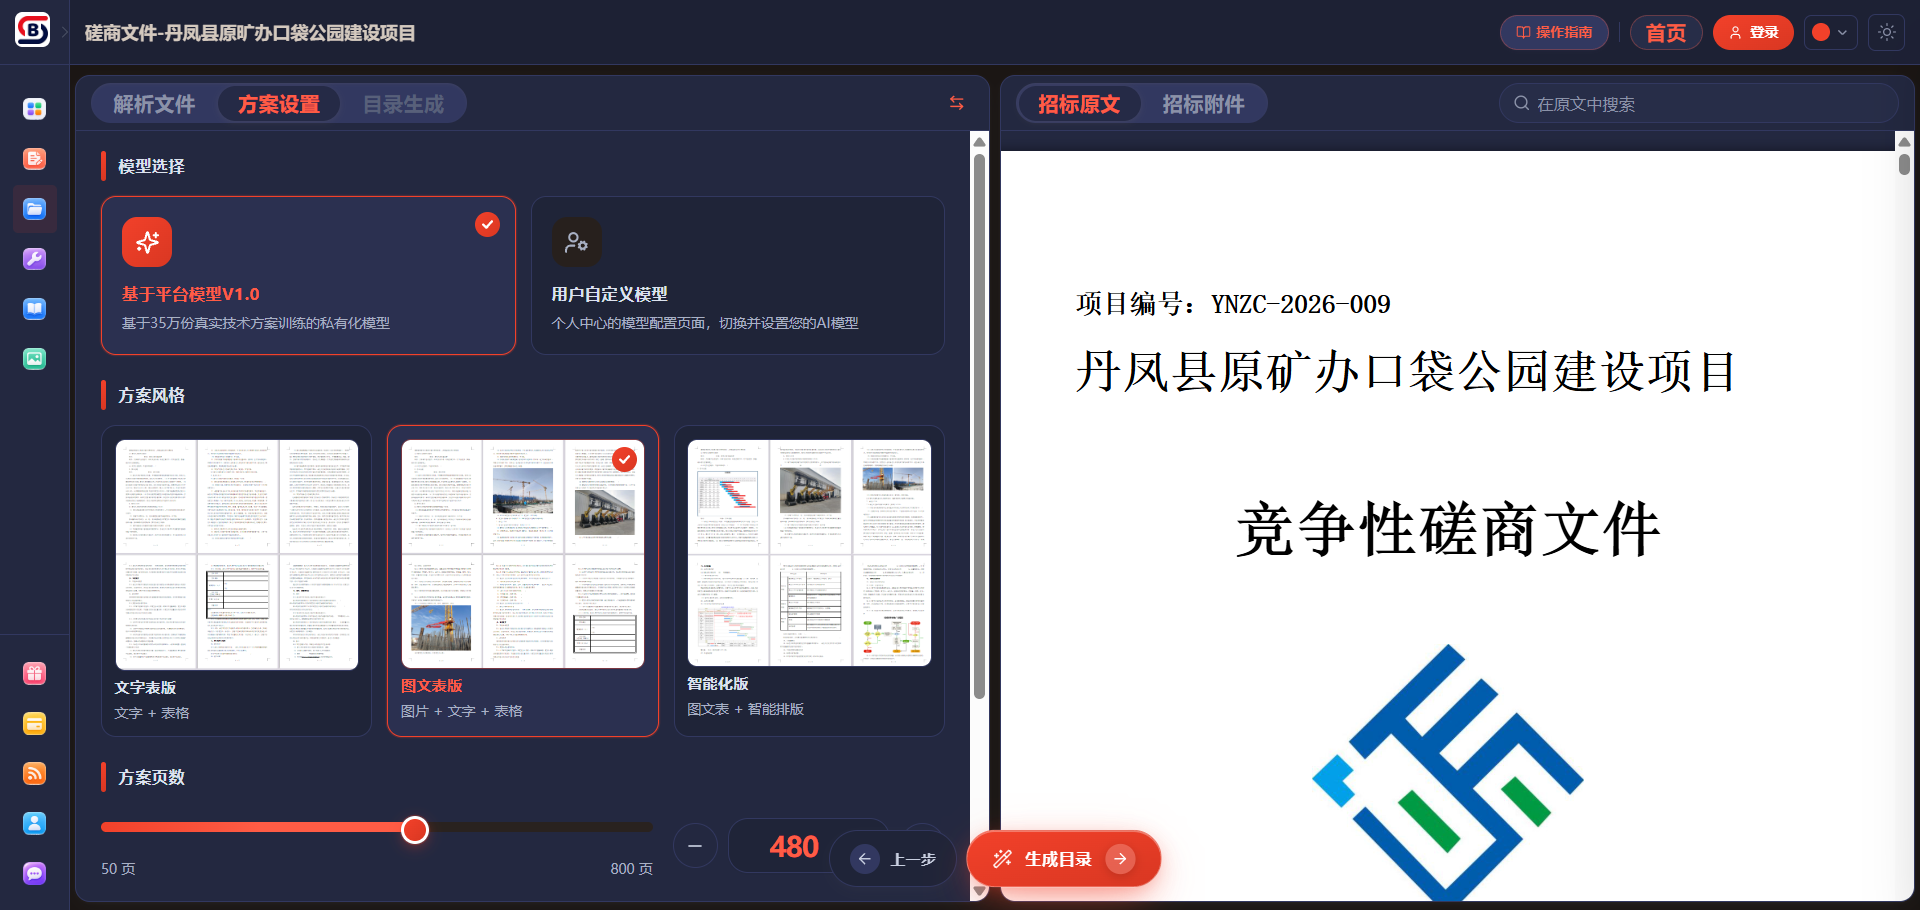Open the orange RSS feed sidebar icon
This screenshot has height=910, width=1920.
pos(35,774)
